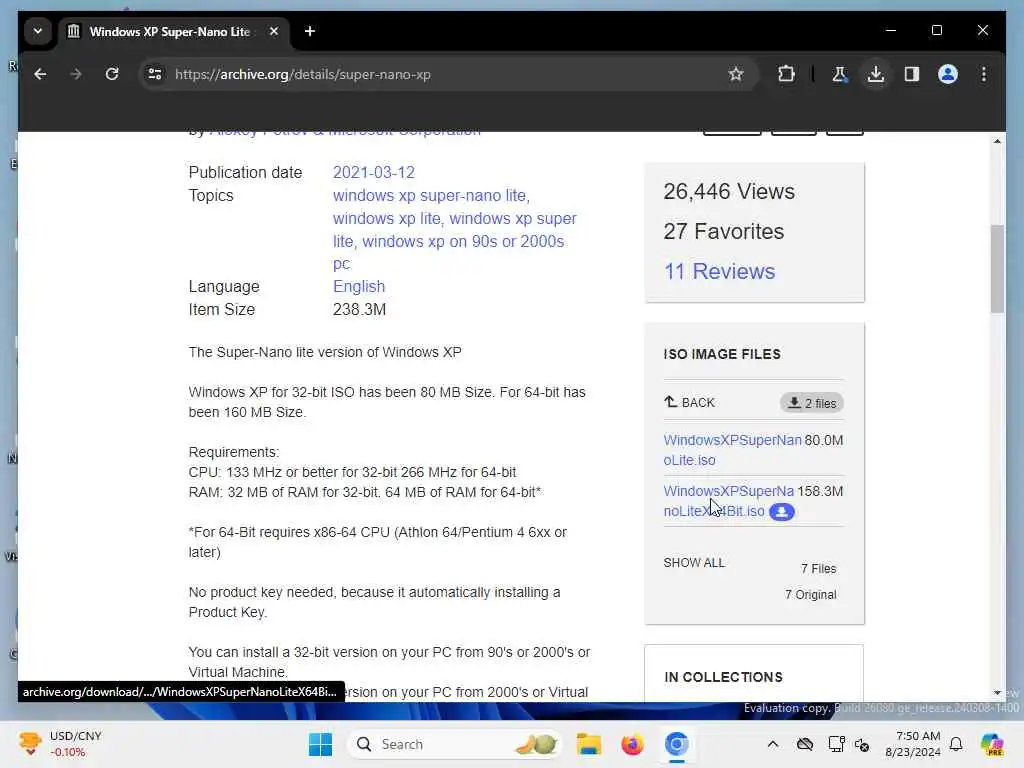Switch to Chromium icon in the taskbar
This screenshot has height=768, width=1024.
(x=677, y=744)
